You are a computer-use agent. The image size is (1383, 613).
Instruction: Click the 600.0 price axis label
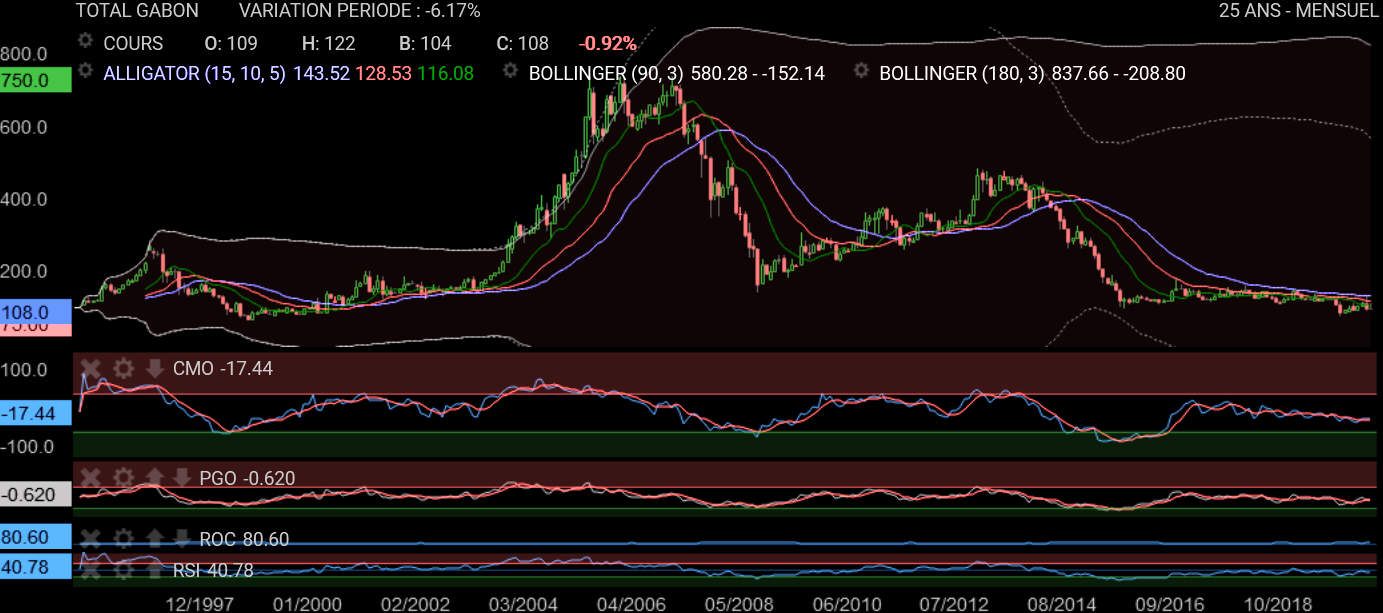click(24, 128)
